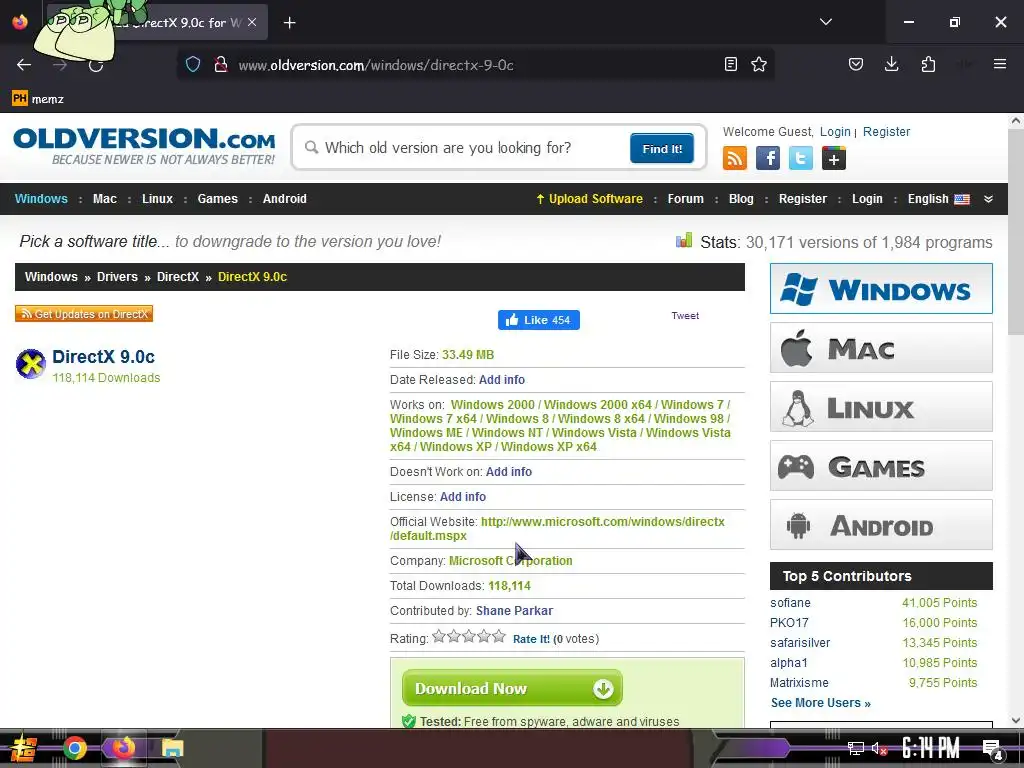The width and height of the screenshot is (1024, 768).
Task: Open Chrome from the taskbar
Action: click(74, 748)
